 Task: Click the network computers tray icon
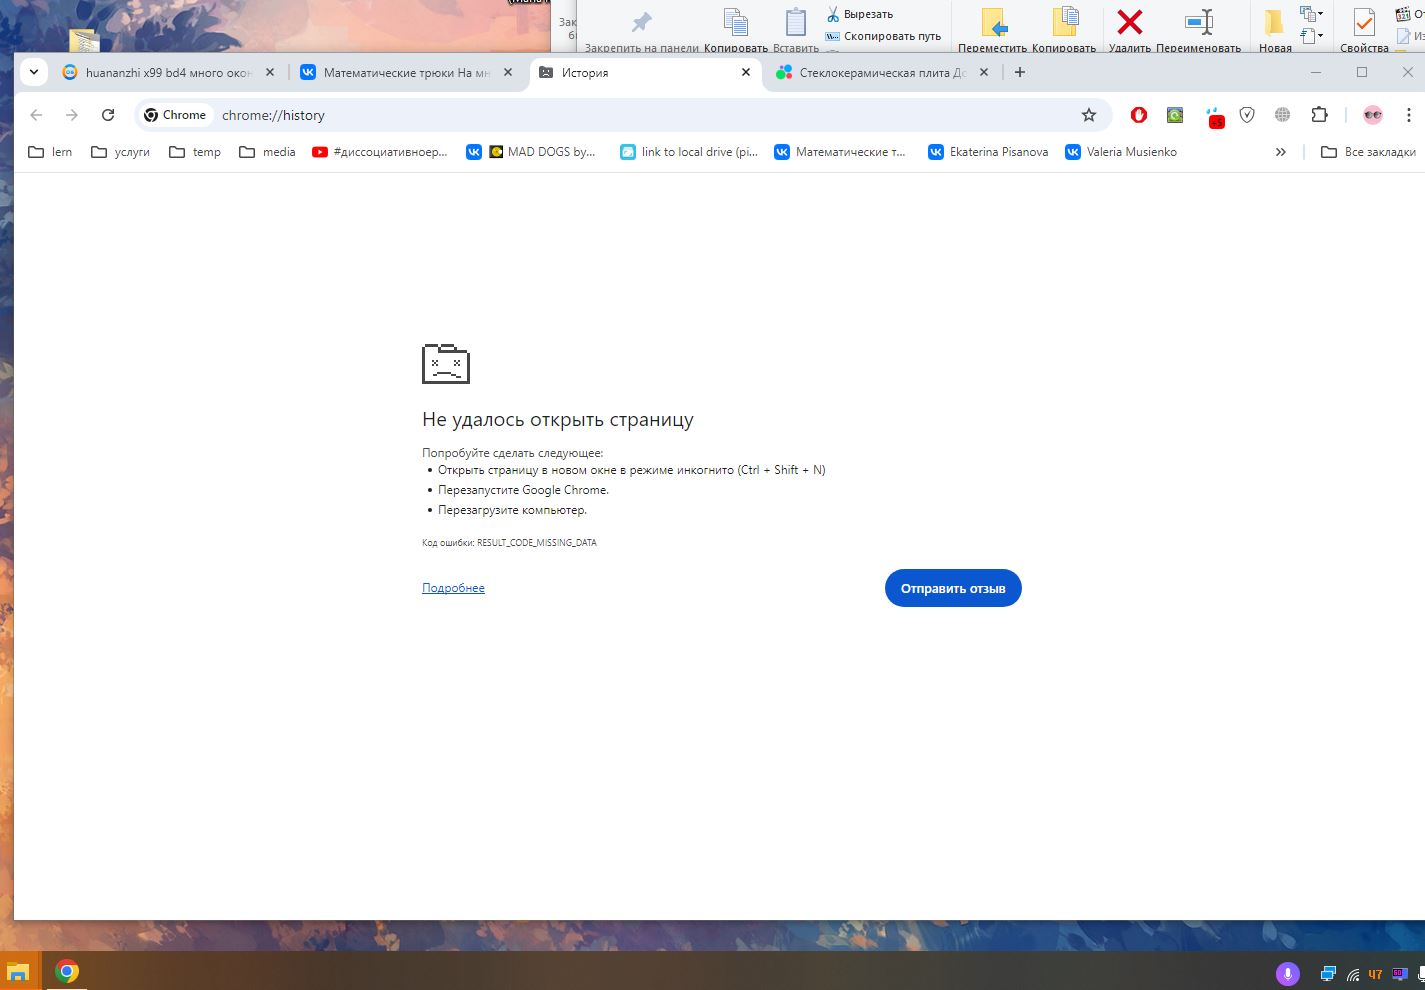tap(1328, 974)
